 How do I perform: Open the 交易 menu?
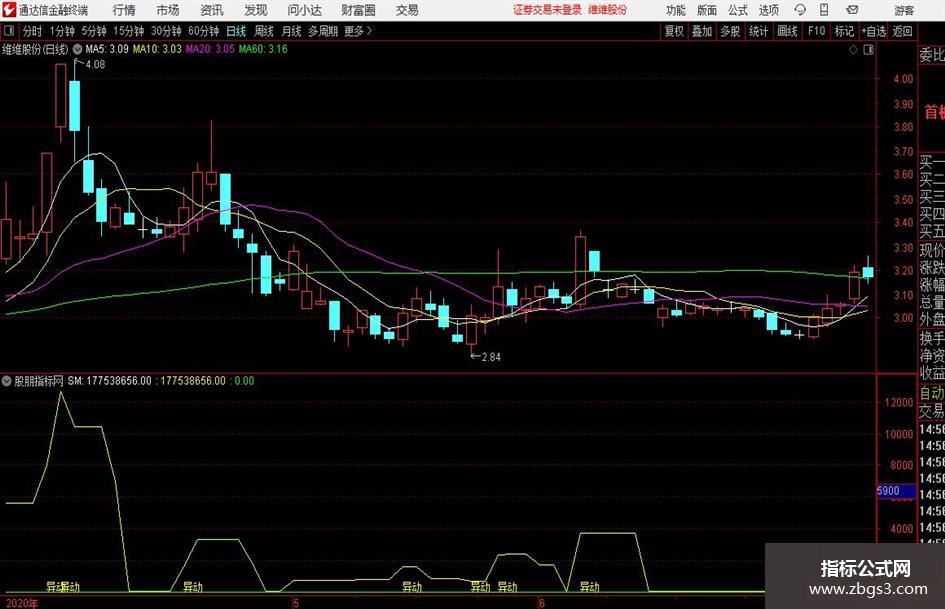point(407,10)
